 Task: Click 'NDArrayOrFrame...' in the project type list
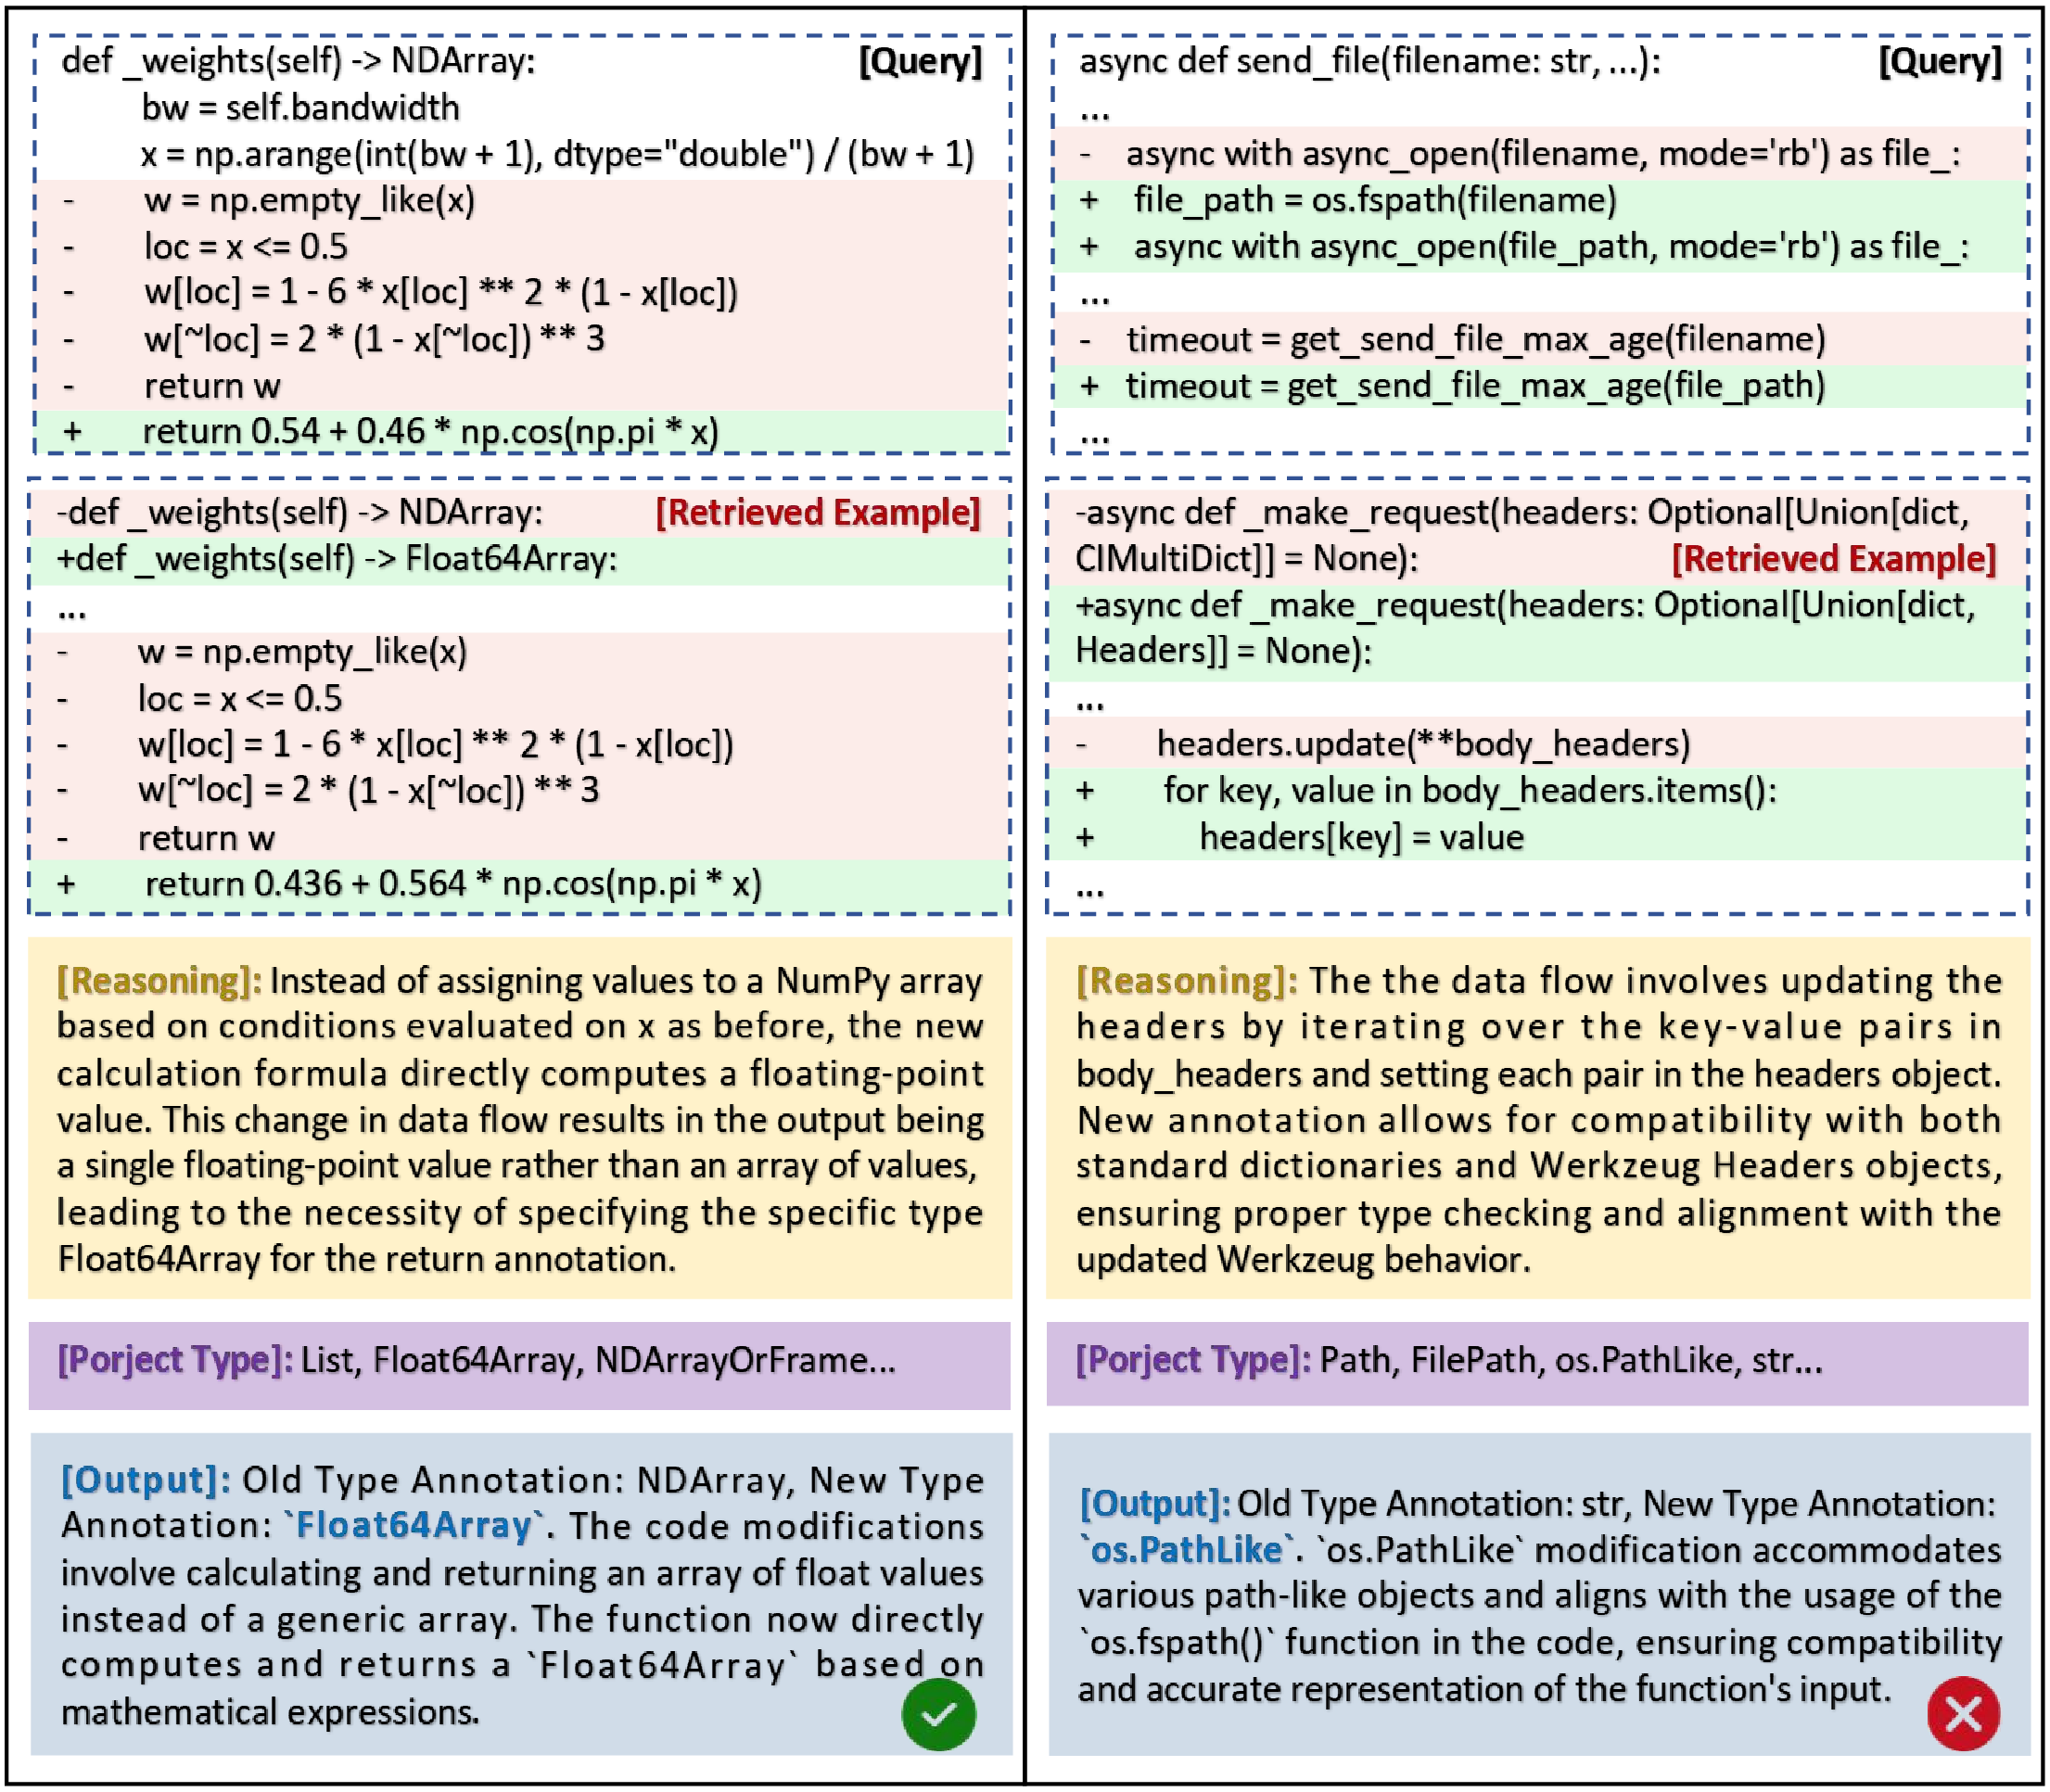[745, 1360]
